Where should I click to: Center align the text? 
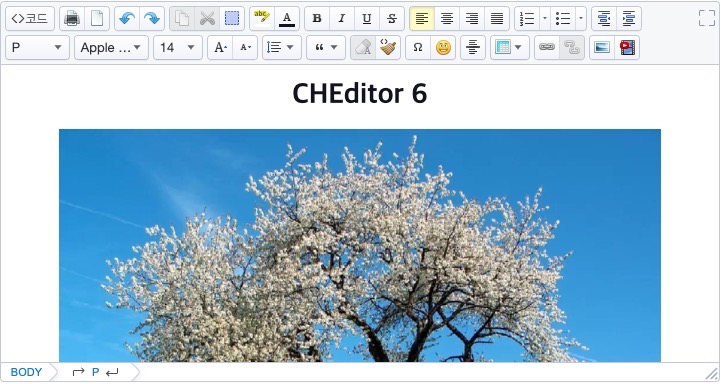pos(446,18)
